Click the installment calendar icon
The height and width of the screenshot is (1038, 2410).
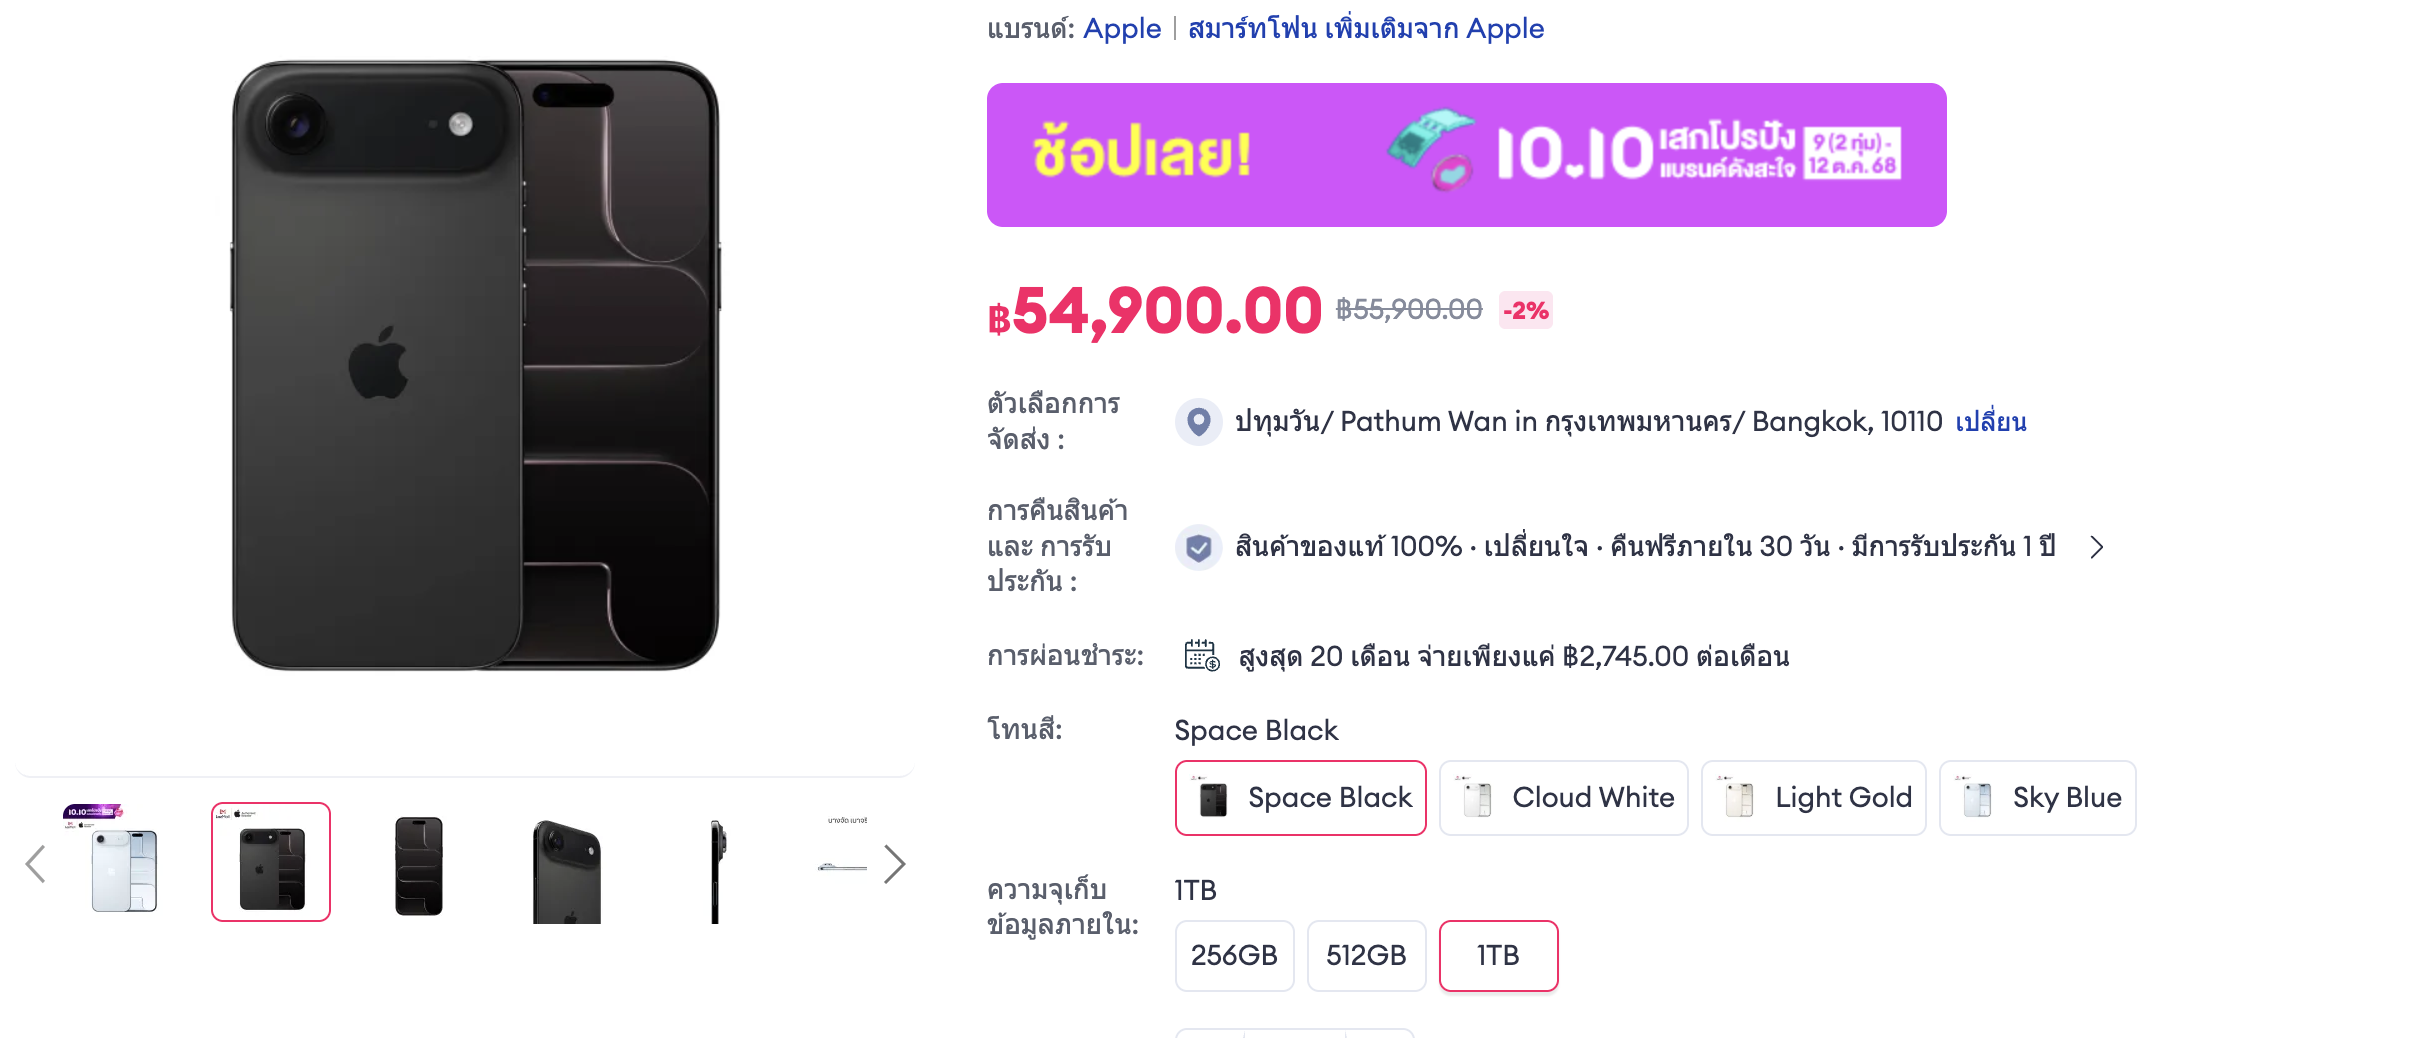(1201, 656)
